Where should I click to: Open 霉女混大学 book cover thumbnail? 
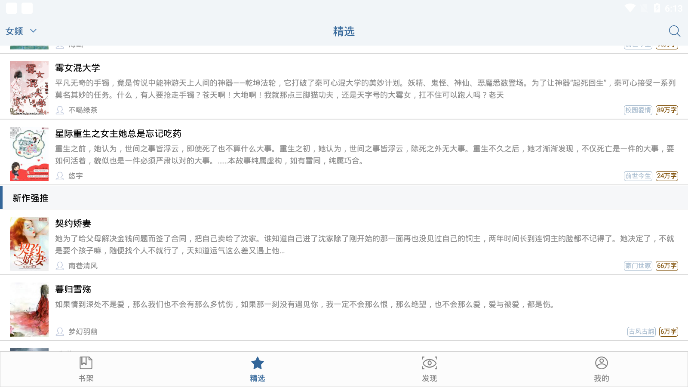29,88
